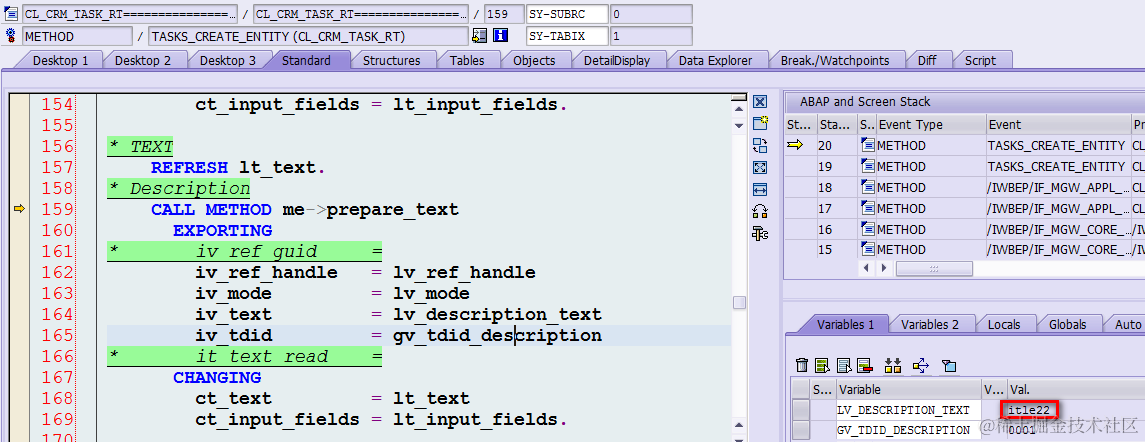The image size is (1145, 442).
Task: Switch to the Desktop 3 tab
Action: point(227,61)
